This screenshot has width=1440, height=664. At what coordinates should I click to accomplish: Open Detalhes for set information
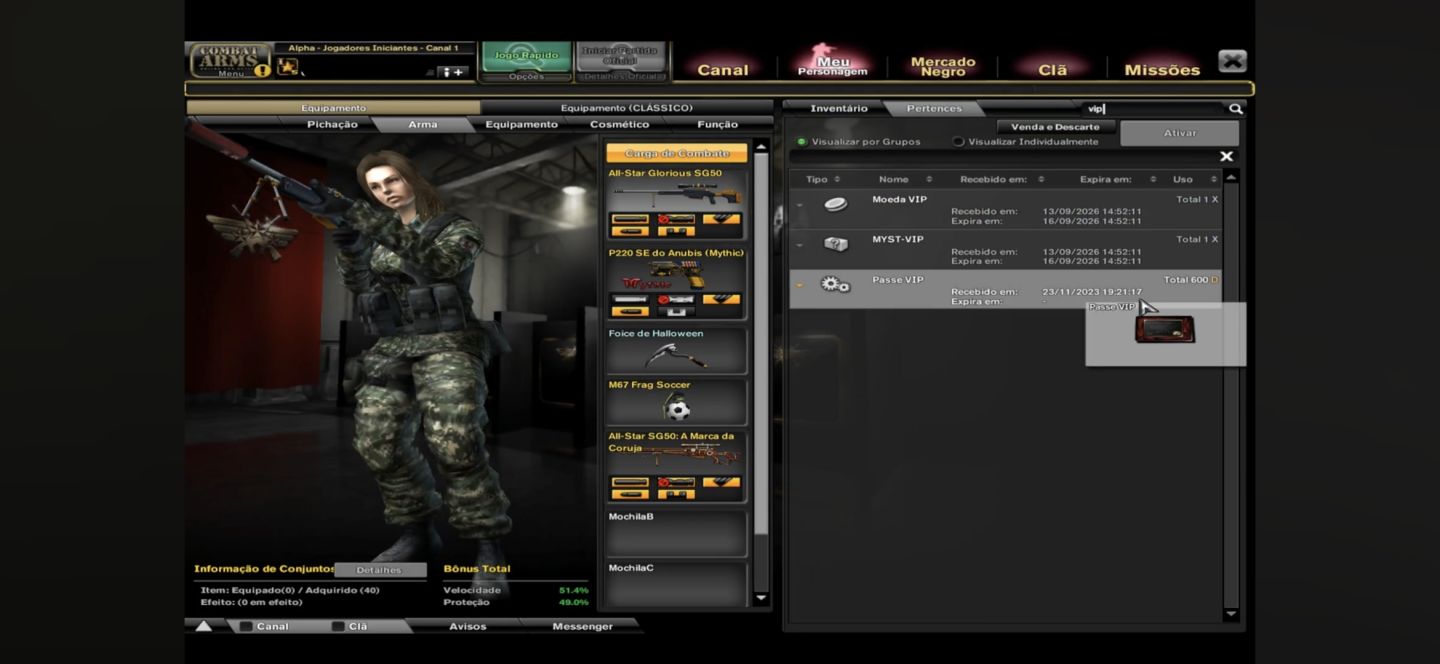(379, 570)
